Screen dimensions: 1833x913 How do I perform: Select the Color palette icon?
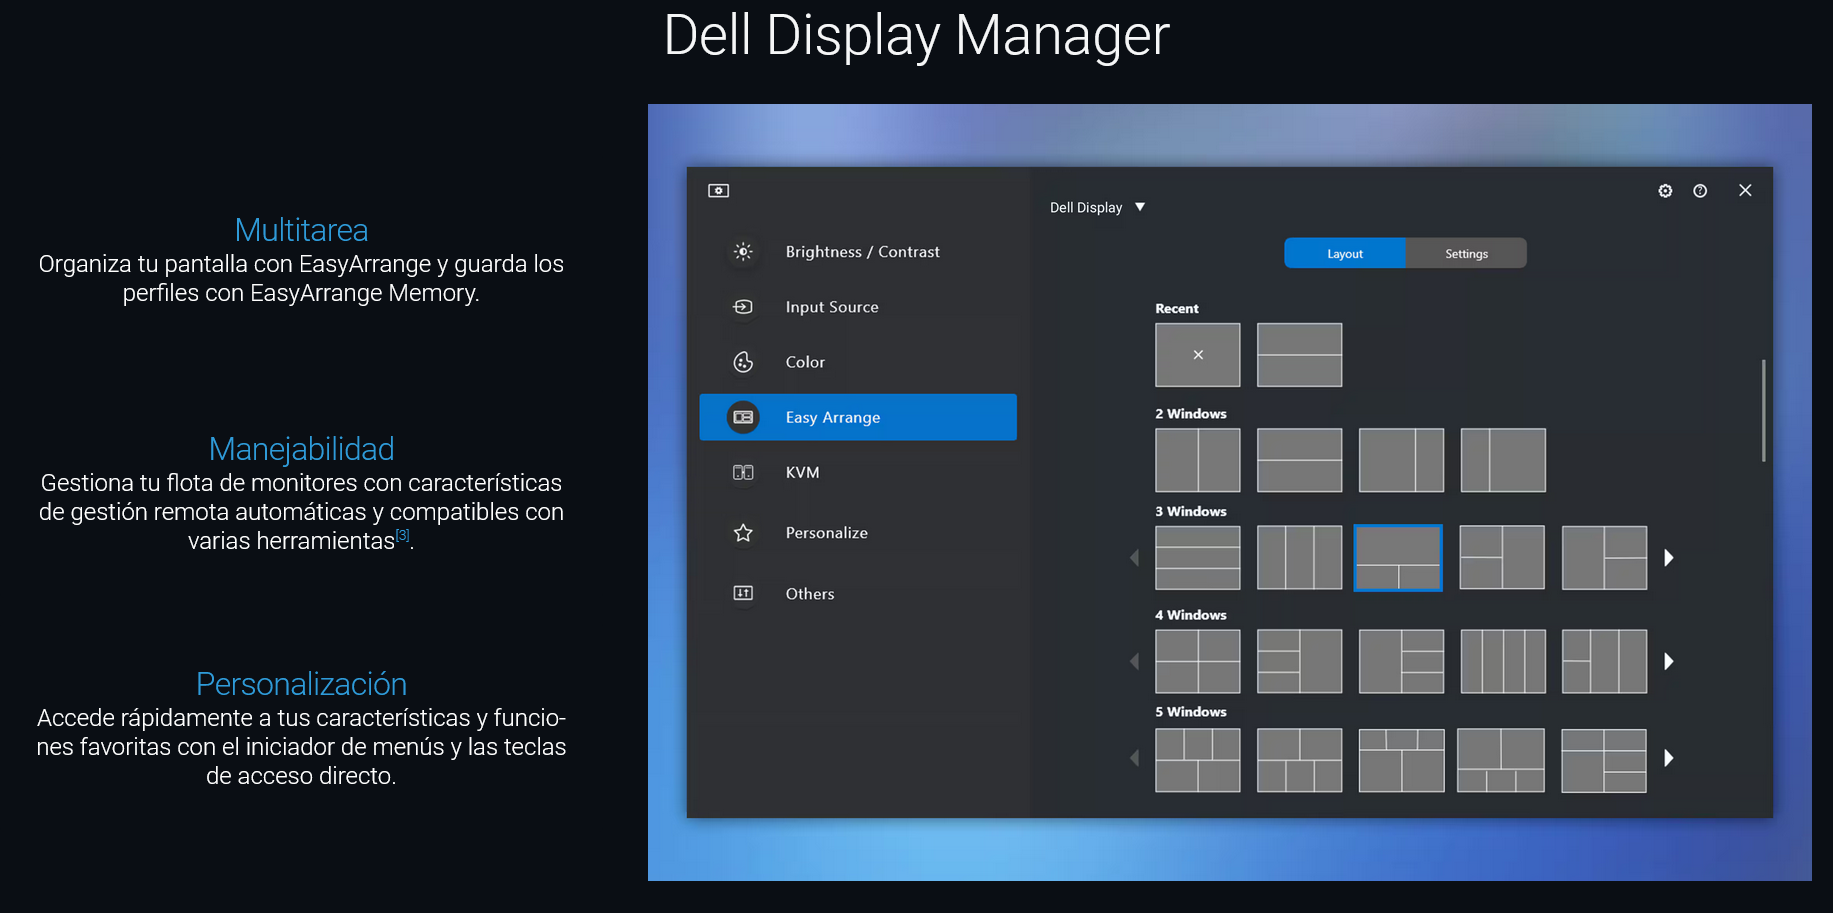743,362
